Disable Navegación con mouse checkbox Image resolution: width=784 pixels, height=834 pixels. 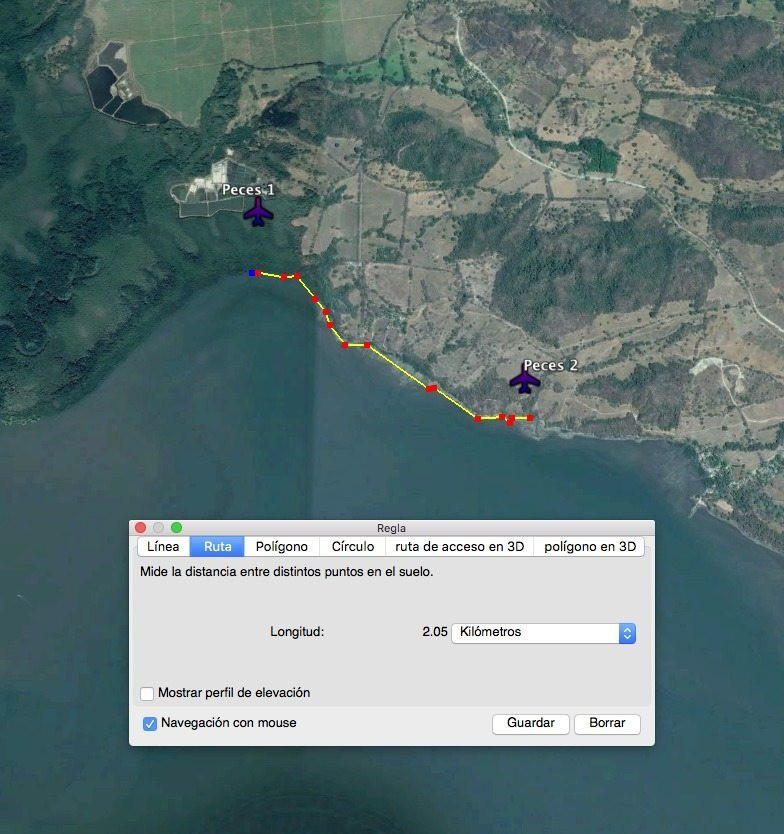pos(149,723)
